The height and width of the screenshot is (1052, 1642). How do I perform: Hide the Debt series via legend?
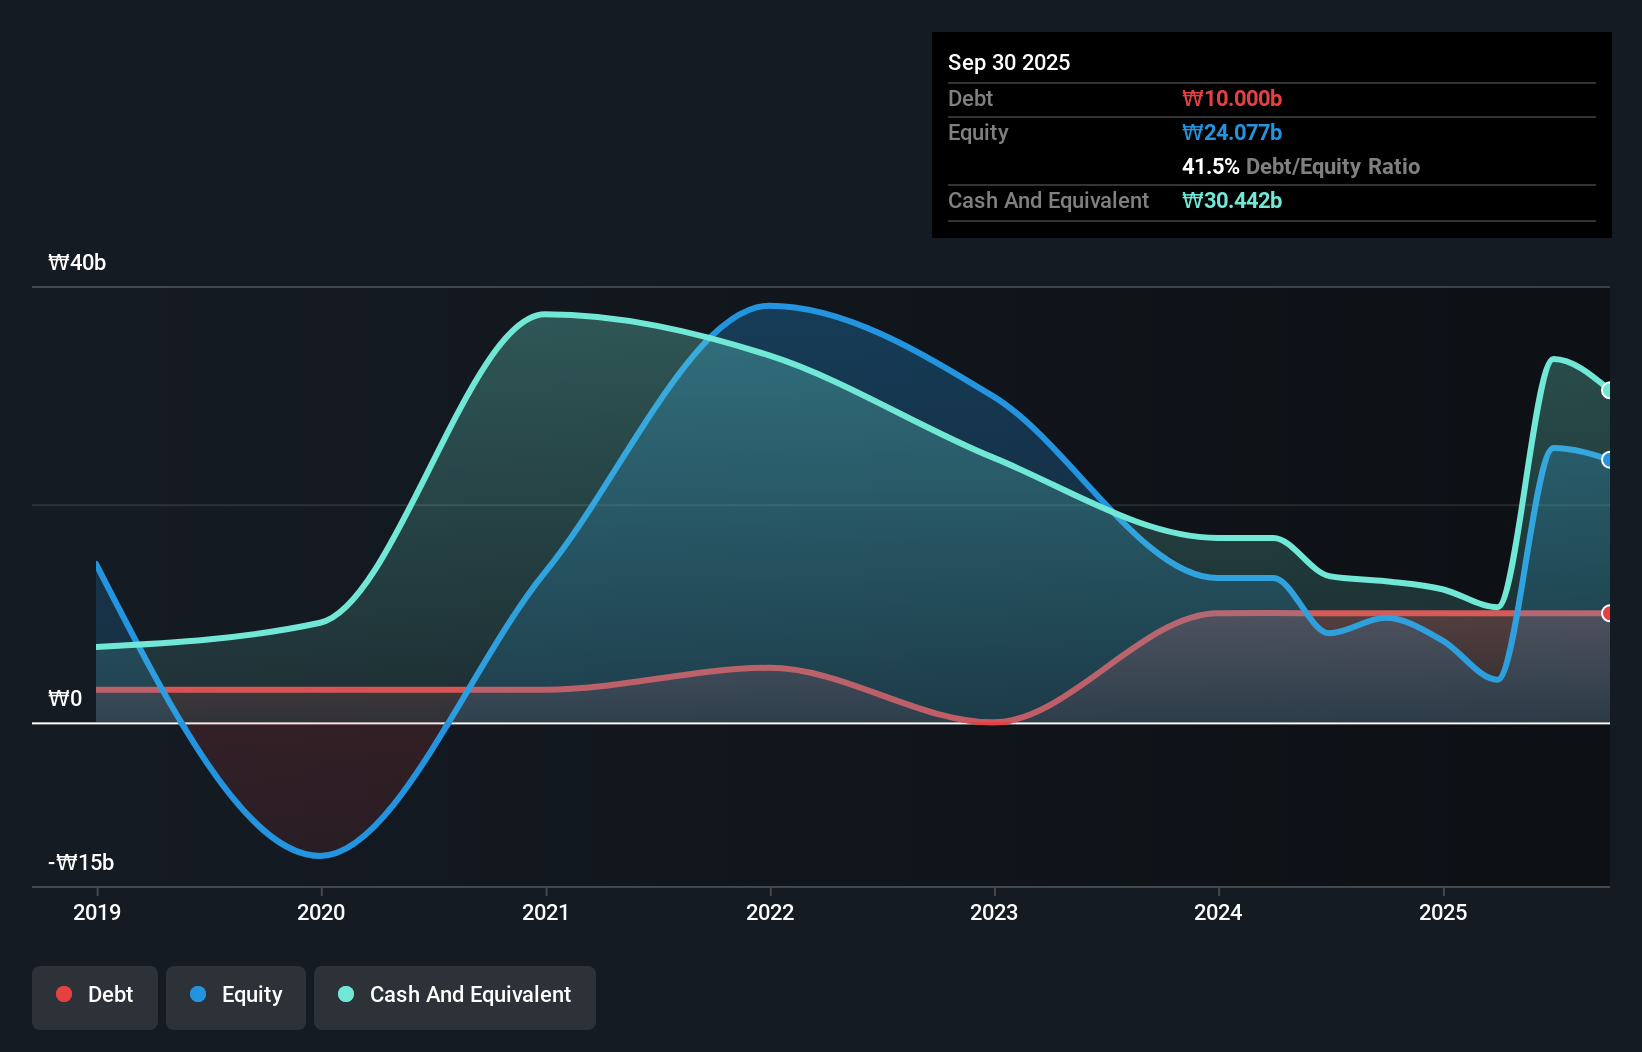pos(95,994)
